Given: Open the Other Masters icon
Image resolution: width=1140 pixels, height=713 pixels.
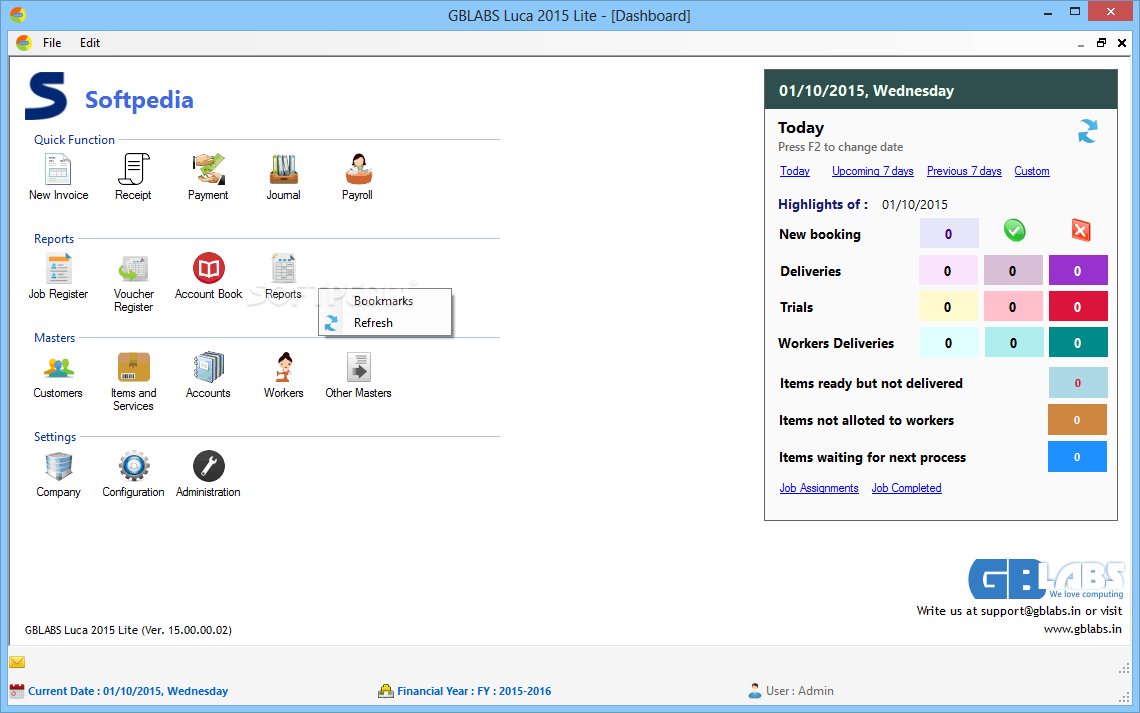Looking at the screenshot, I should (358, 375).
